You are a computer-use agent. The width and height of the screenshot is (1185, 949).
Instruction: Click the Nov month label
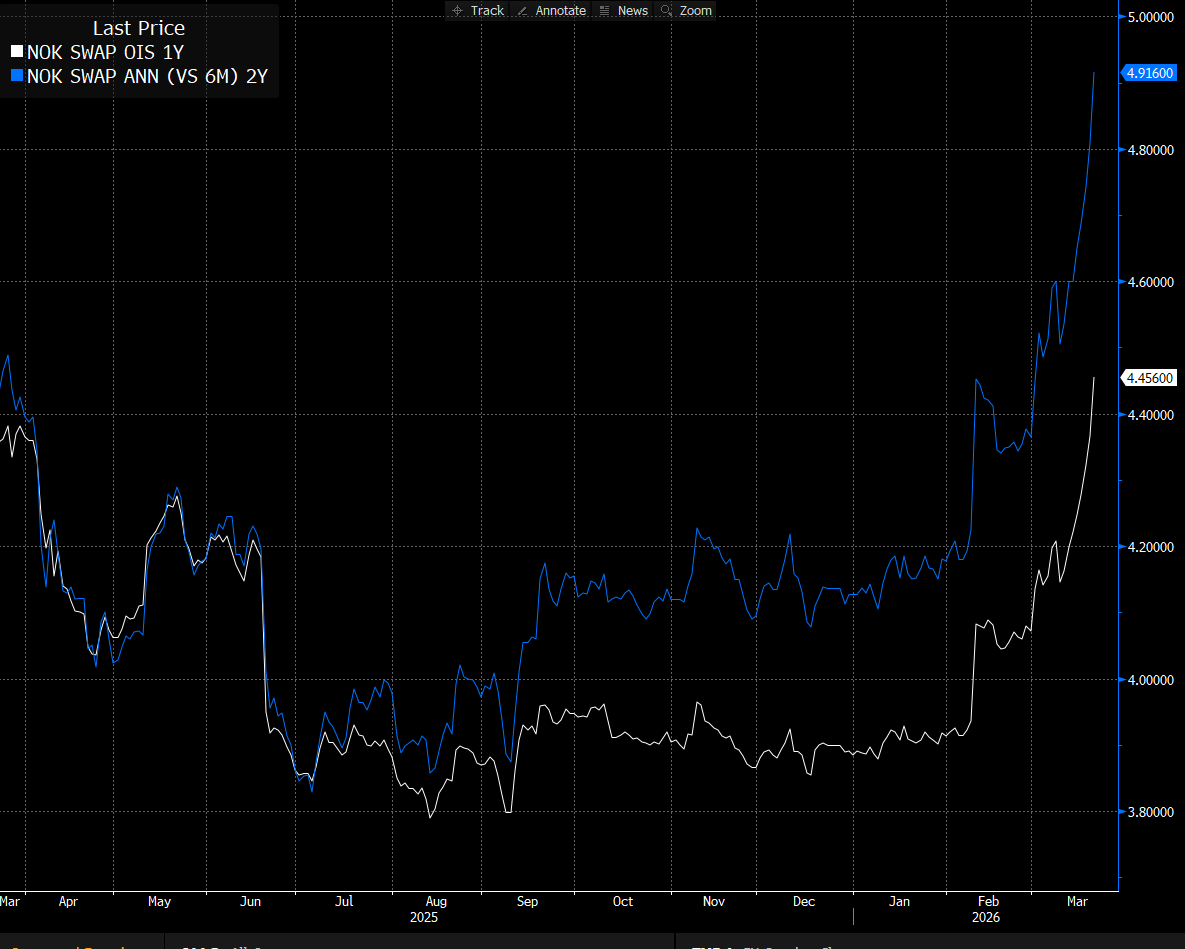click(x=713, y=901)
